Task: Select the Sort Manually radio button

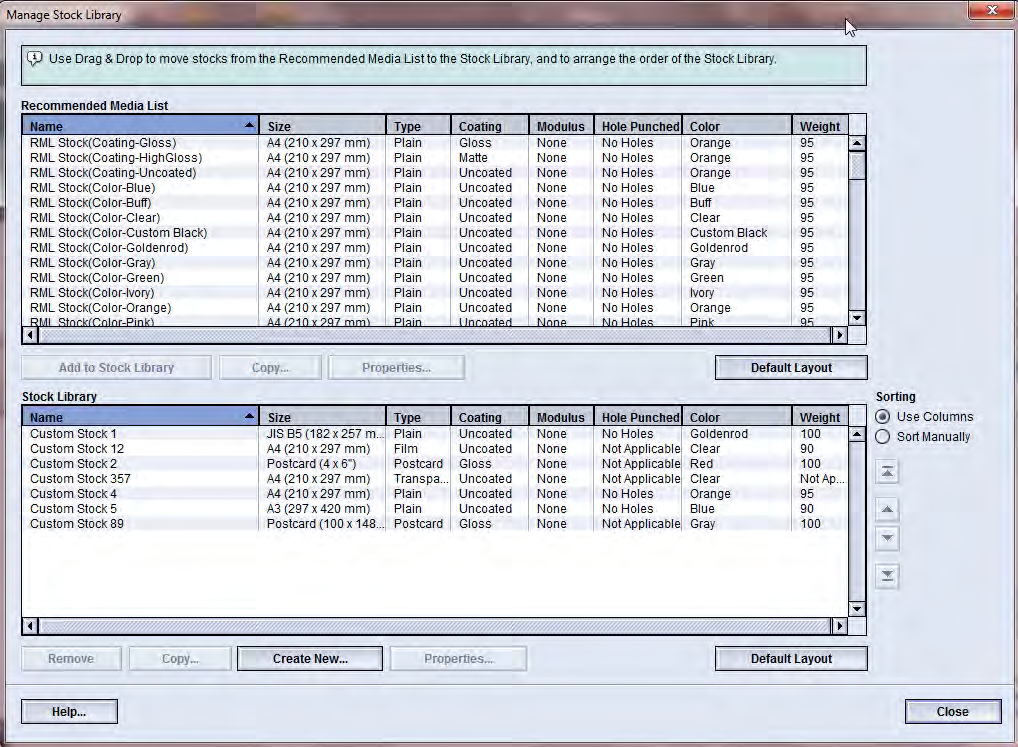Action: [882, 437]
